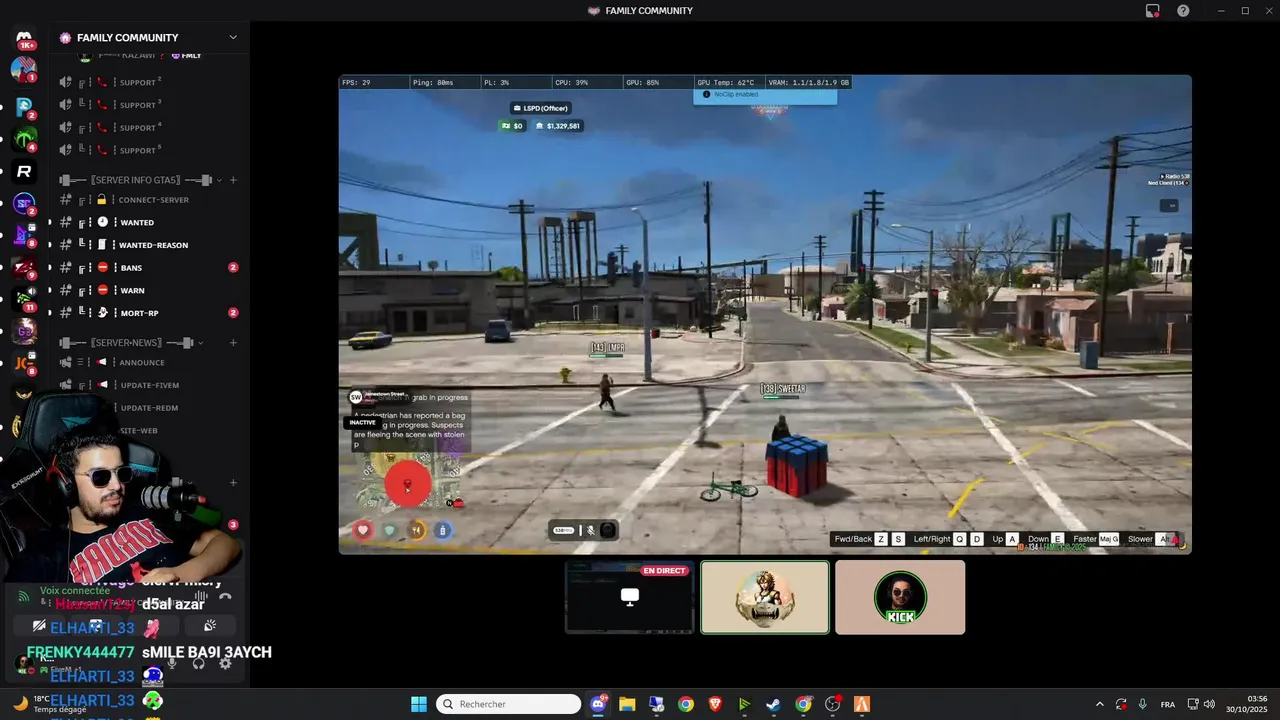Open the WANTED-REASON channel

point(148,245)
